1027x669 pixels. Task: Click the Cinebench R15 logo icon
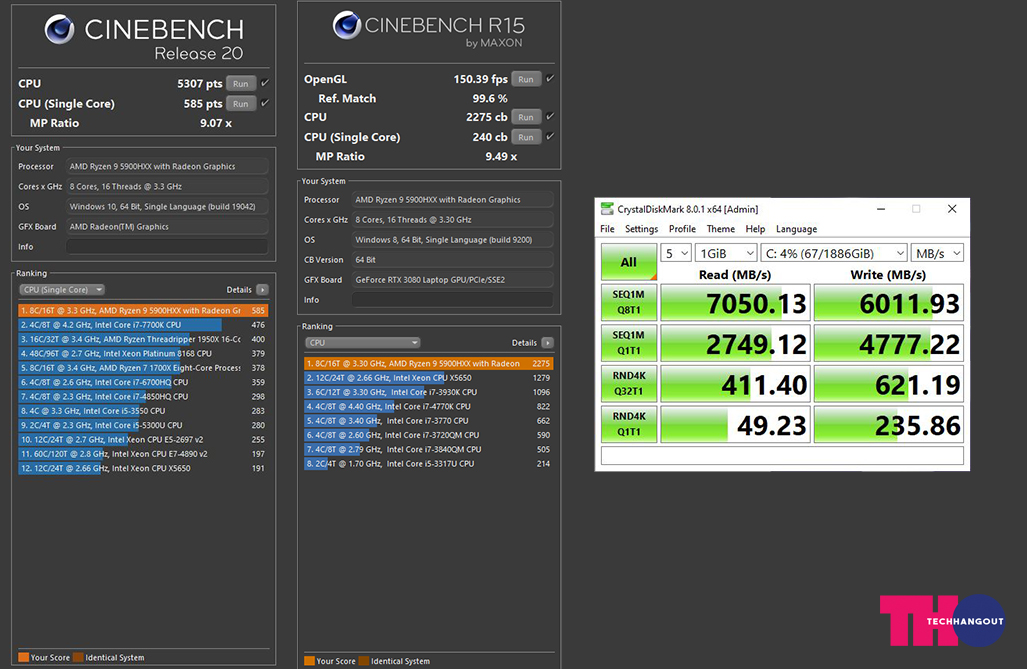(346, 26)
